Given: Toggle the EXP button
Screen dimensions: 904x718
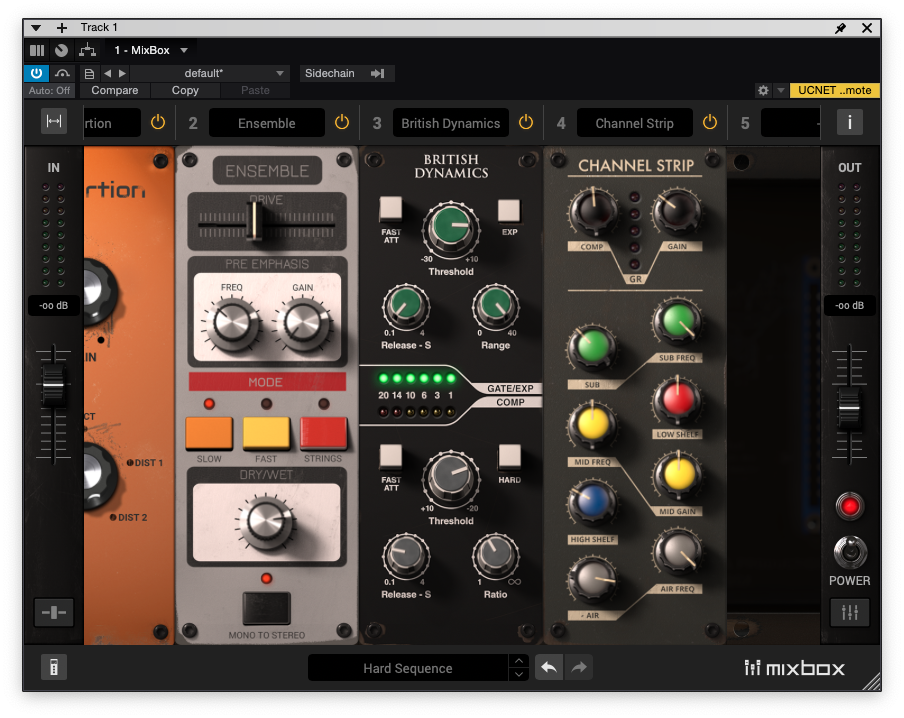Looking at the screenshot, I should (509, 210).
